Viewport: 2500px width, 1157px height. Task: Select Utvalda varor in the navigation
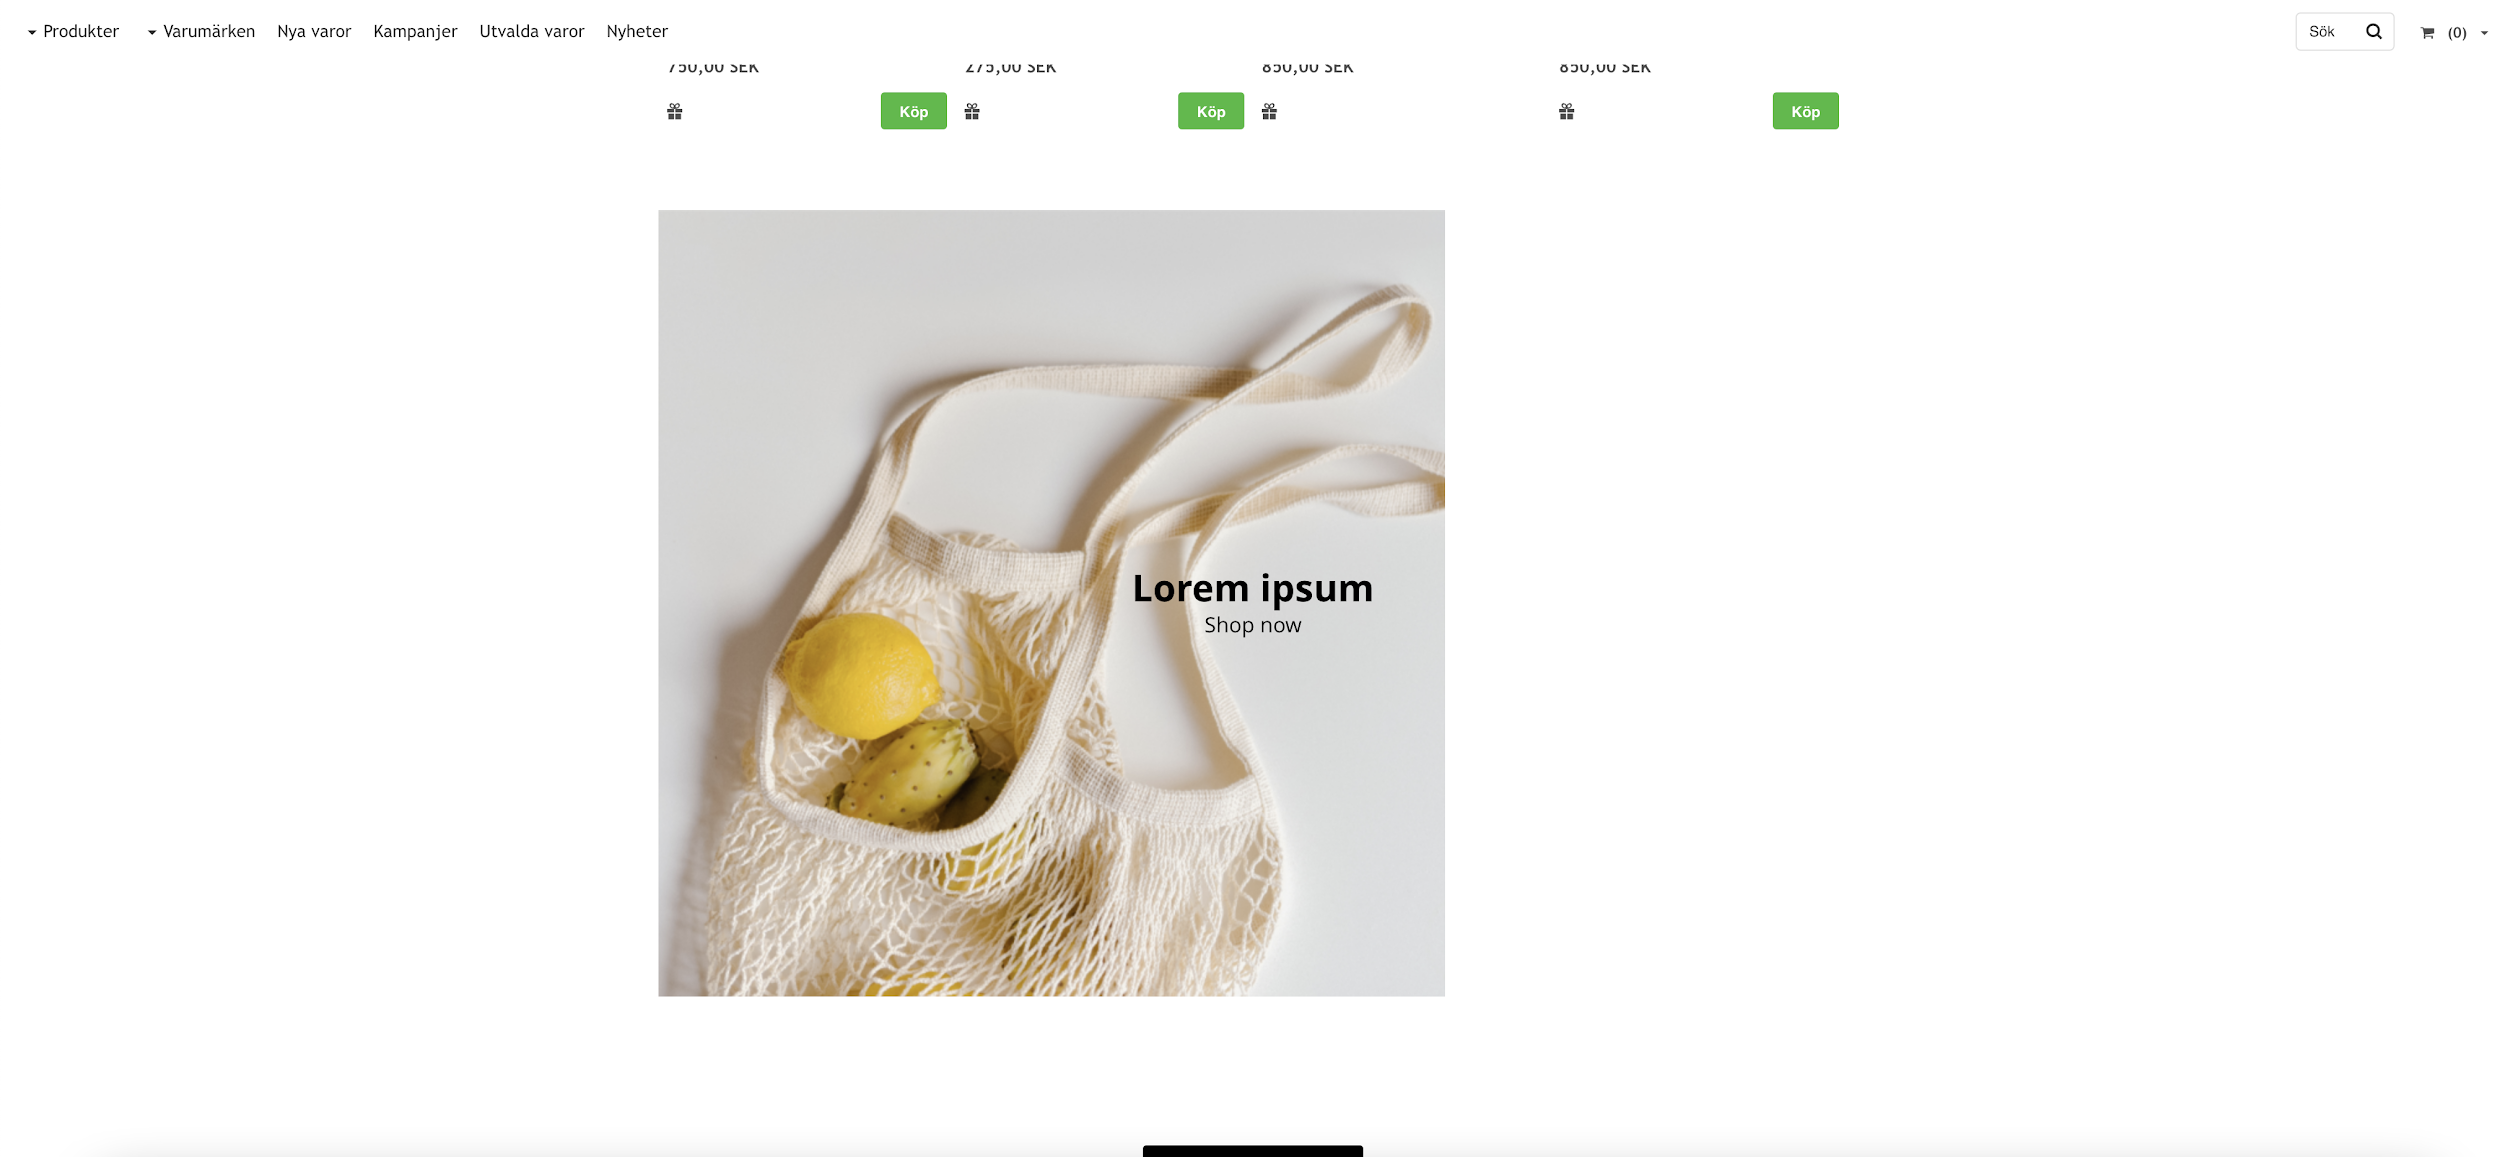coord(532,31)
